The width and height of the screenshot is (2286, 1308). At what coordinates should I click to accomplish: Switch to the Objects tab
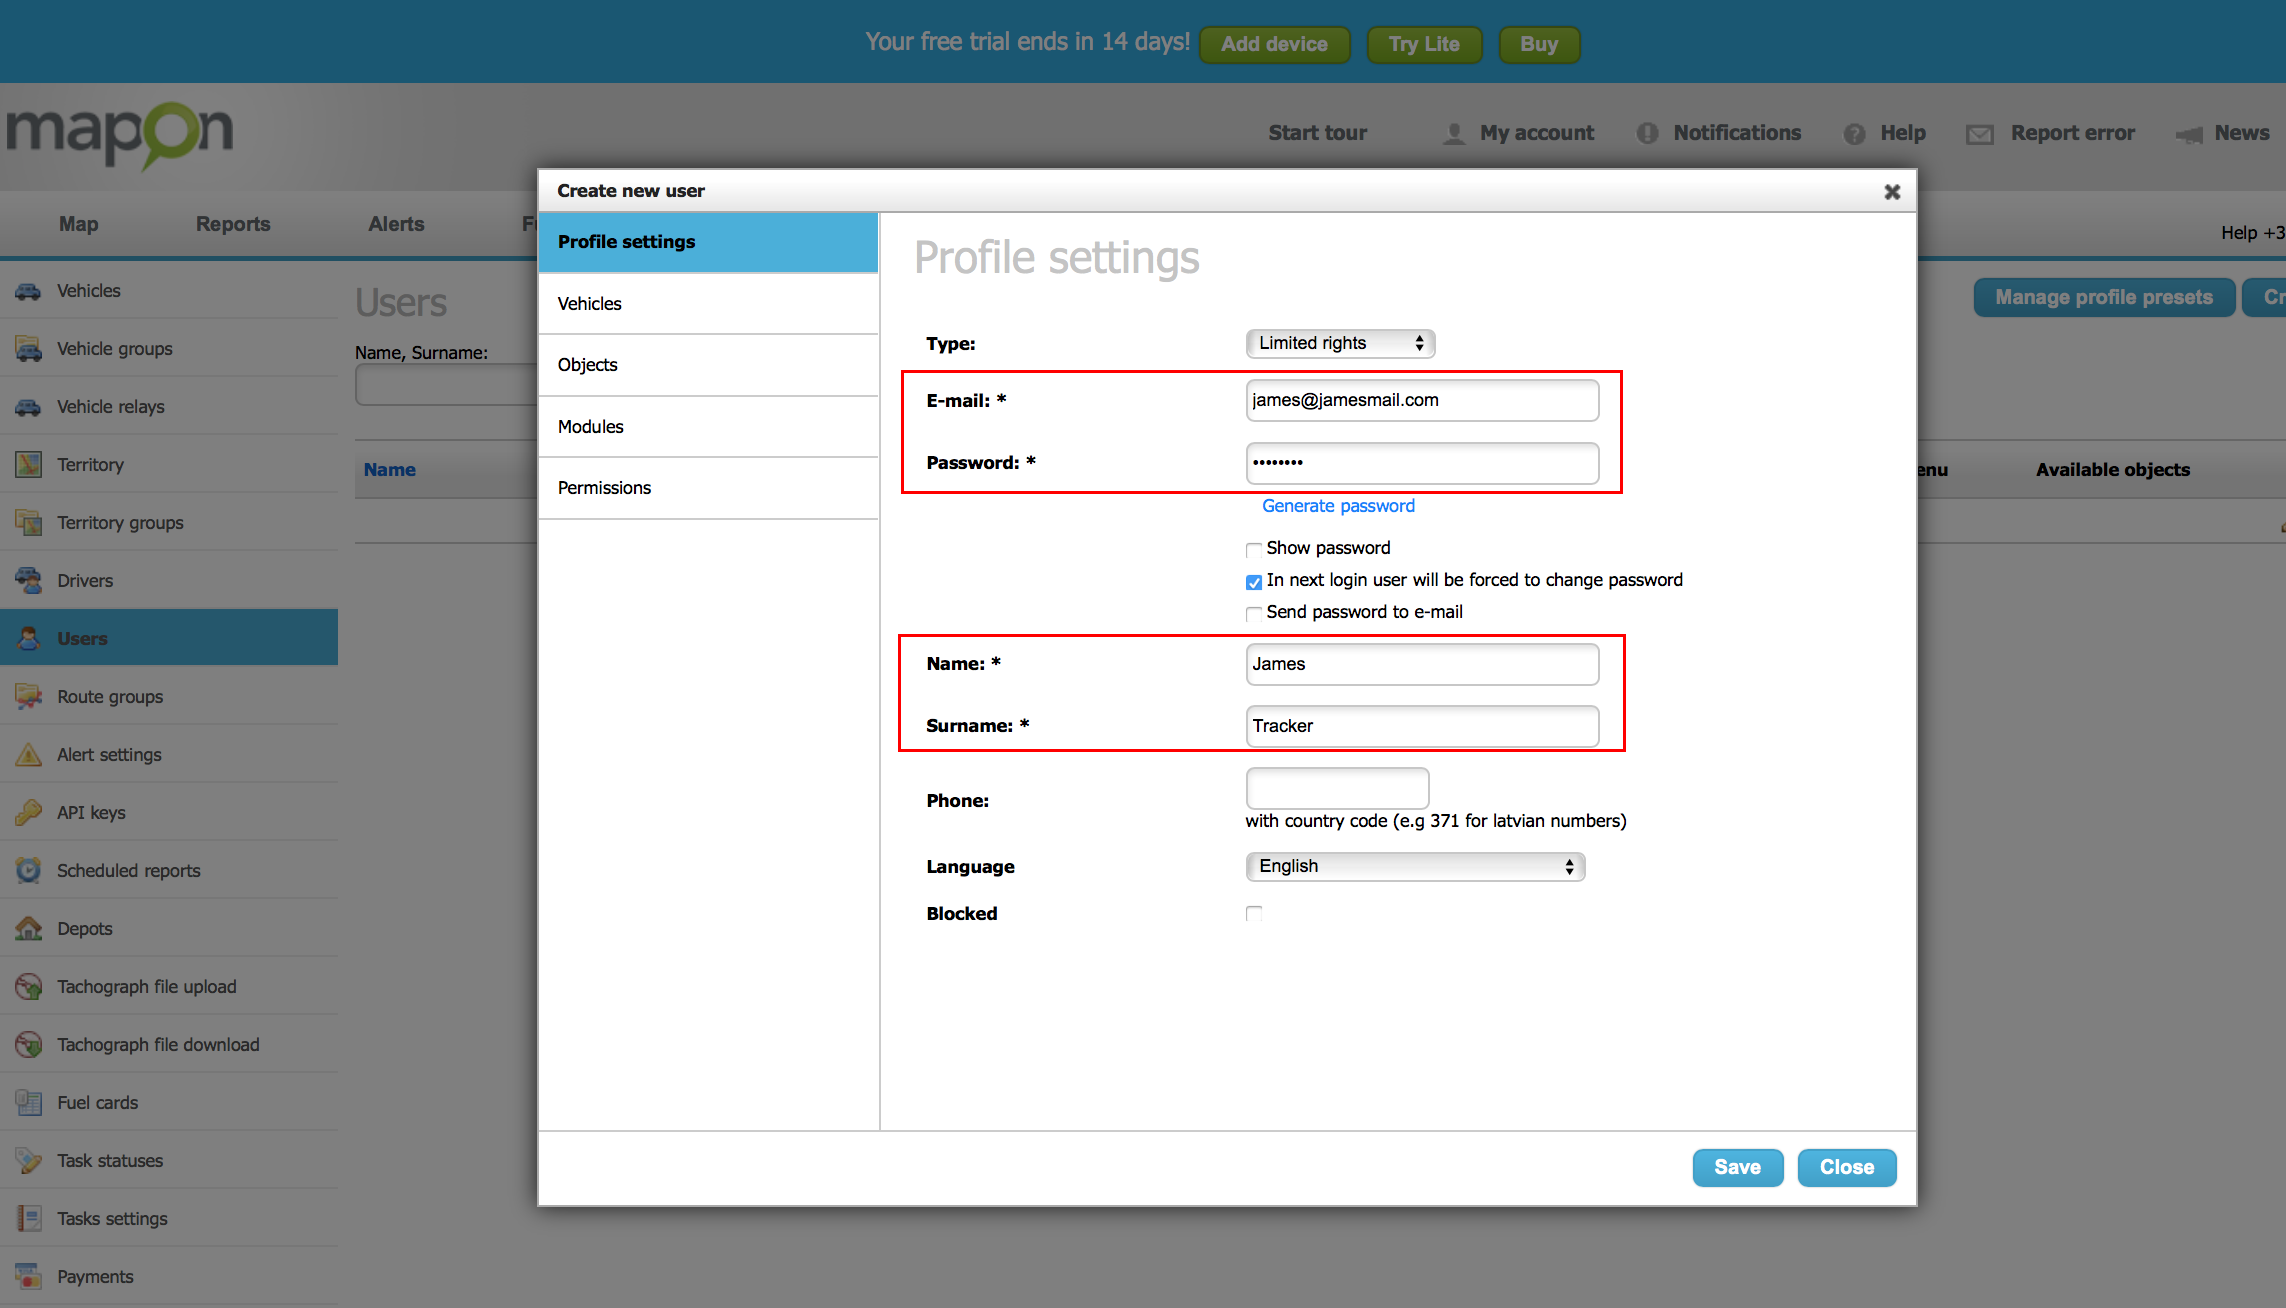click(708, 365)
